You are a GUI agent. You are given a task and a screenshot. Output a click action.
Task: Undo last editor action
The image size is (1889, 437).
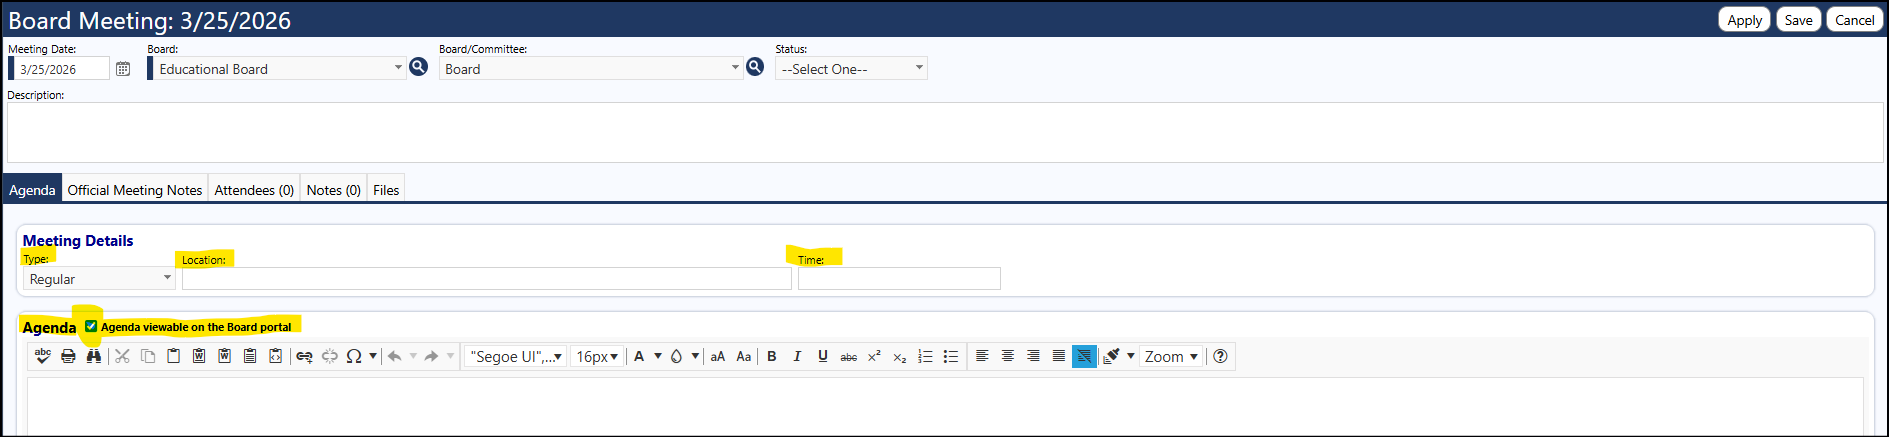coord(395,356)
